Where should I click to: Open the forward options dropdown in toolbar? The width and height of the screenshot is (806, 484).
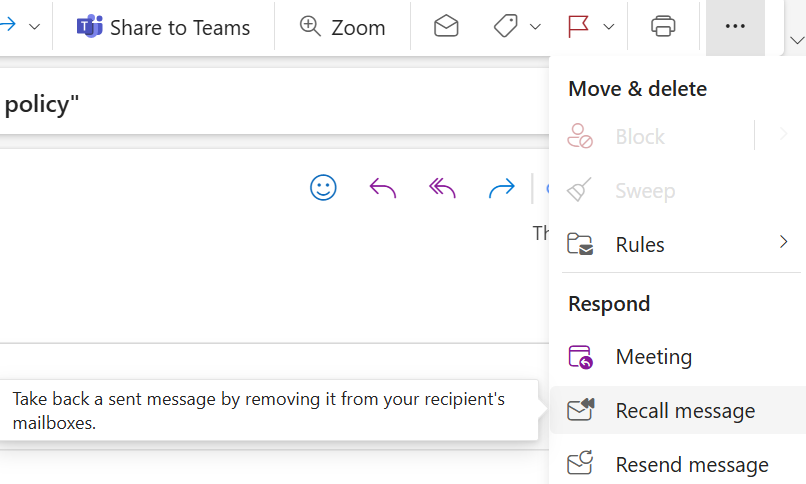tap(34, 27)
